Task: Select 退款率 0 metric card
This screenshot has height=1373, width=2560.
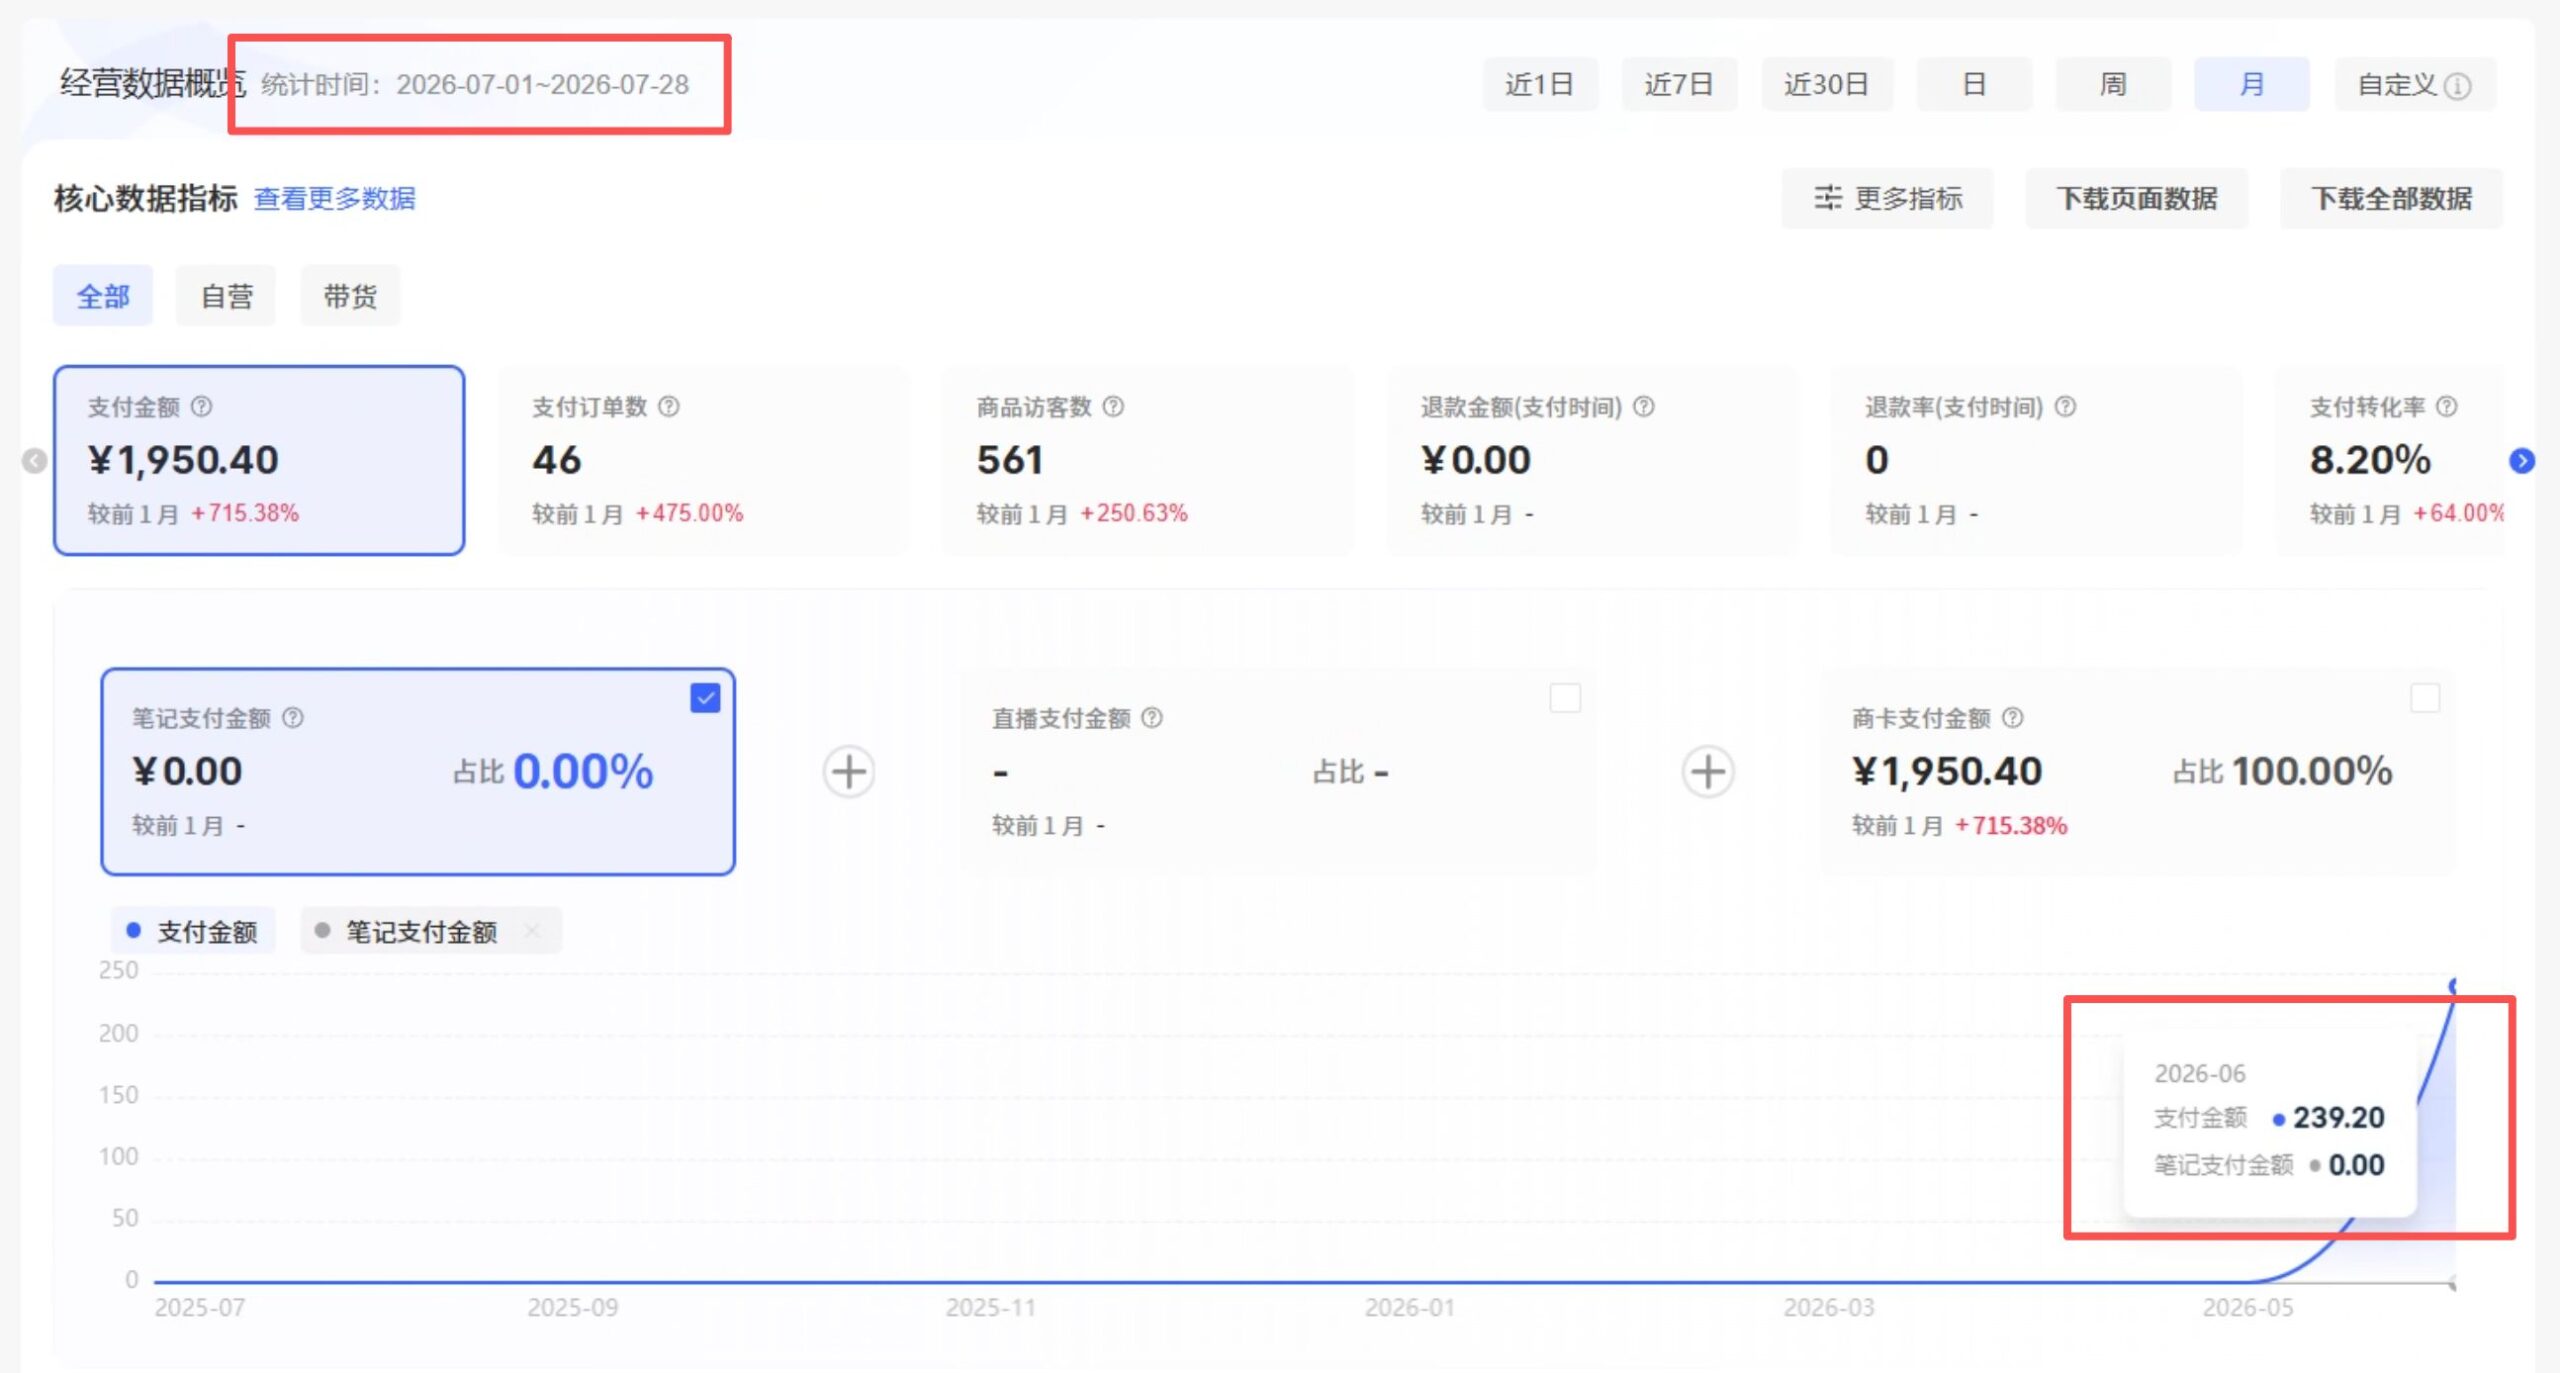Action: [x=2036, y=460]
